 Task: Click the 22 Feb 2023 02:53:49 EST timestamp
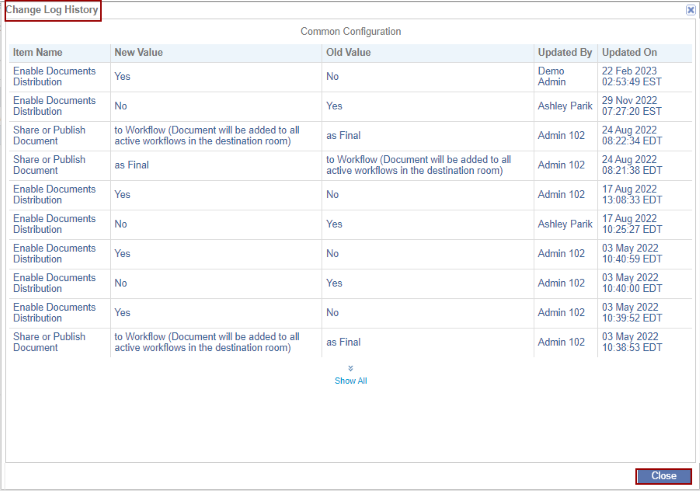click(630, 77)
